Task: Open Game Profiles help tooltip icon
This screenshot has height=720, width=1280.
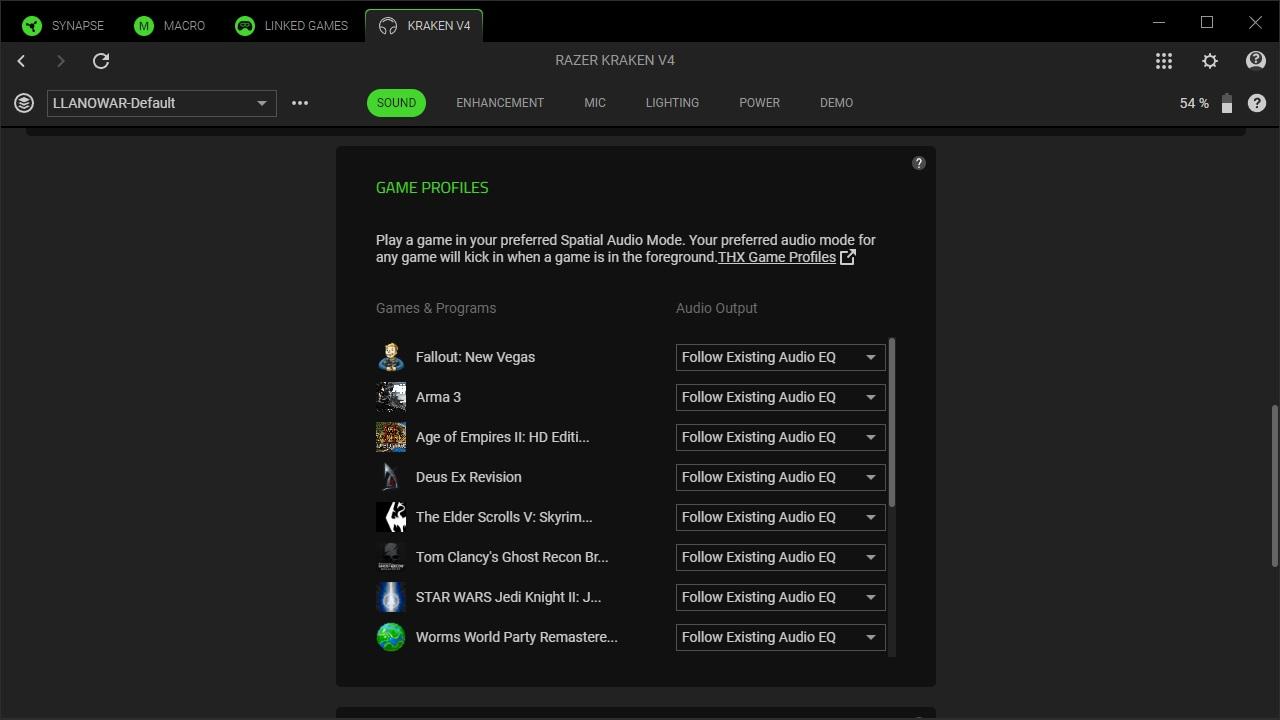Action: (919, 163)
